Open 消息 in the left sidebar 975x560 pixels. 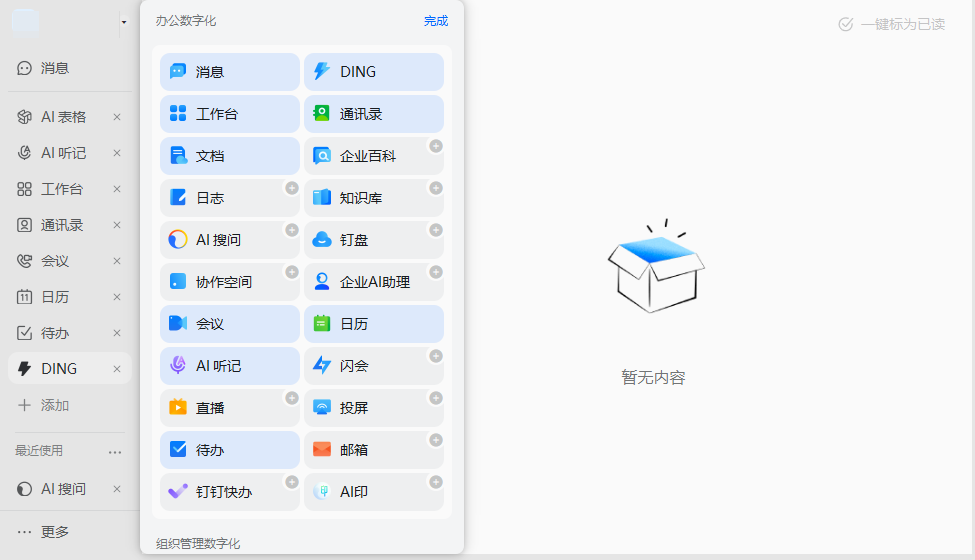[x=70, y=68]
